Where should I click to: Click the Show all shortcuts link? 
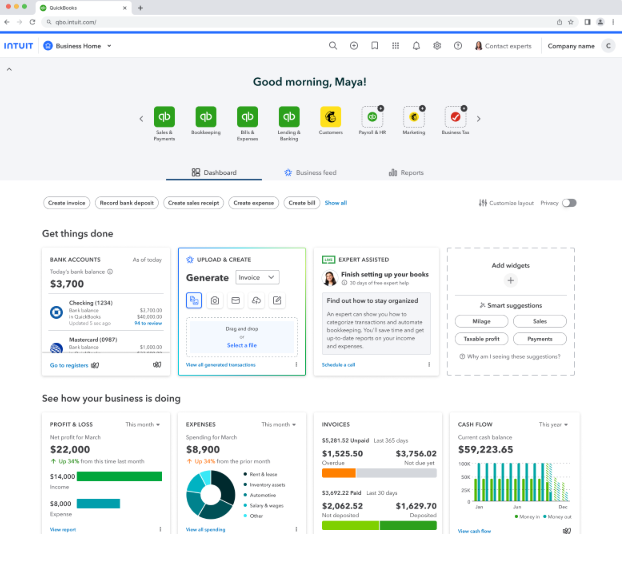pyautogui.click(x=336, y=203)
